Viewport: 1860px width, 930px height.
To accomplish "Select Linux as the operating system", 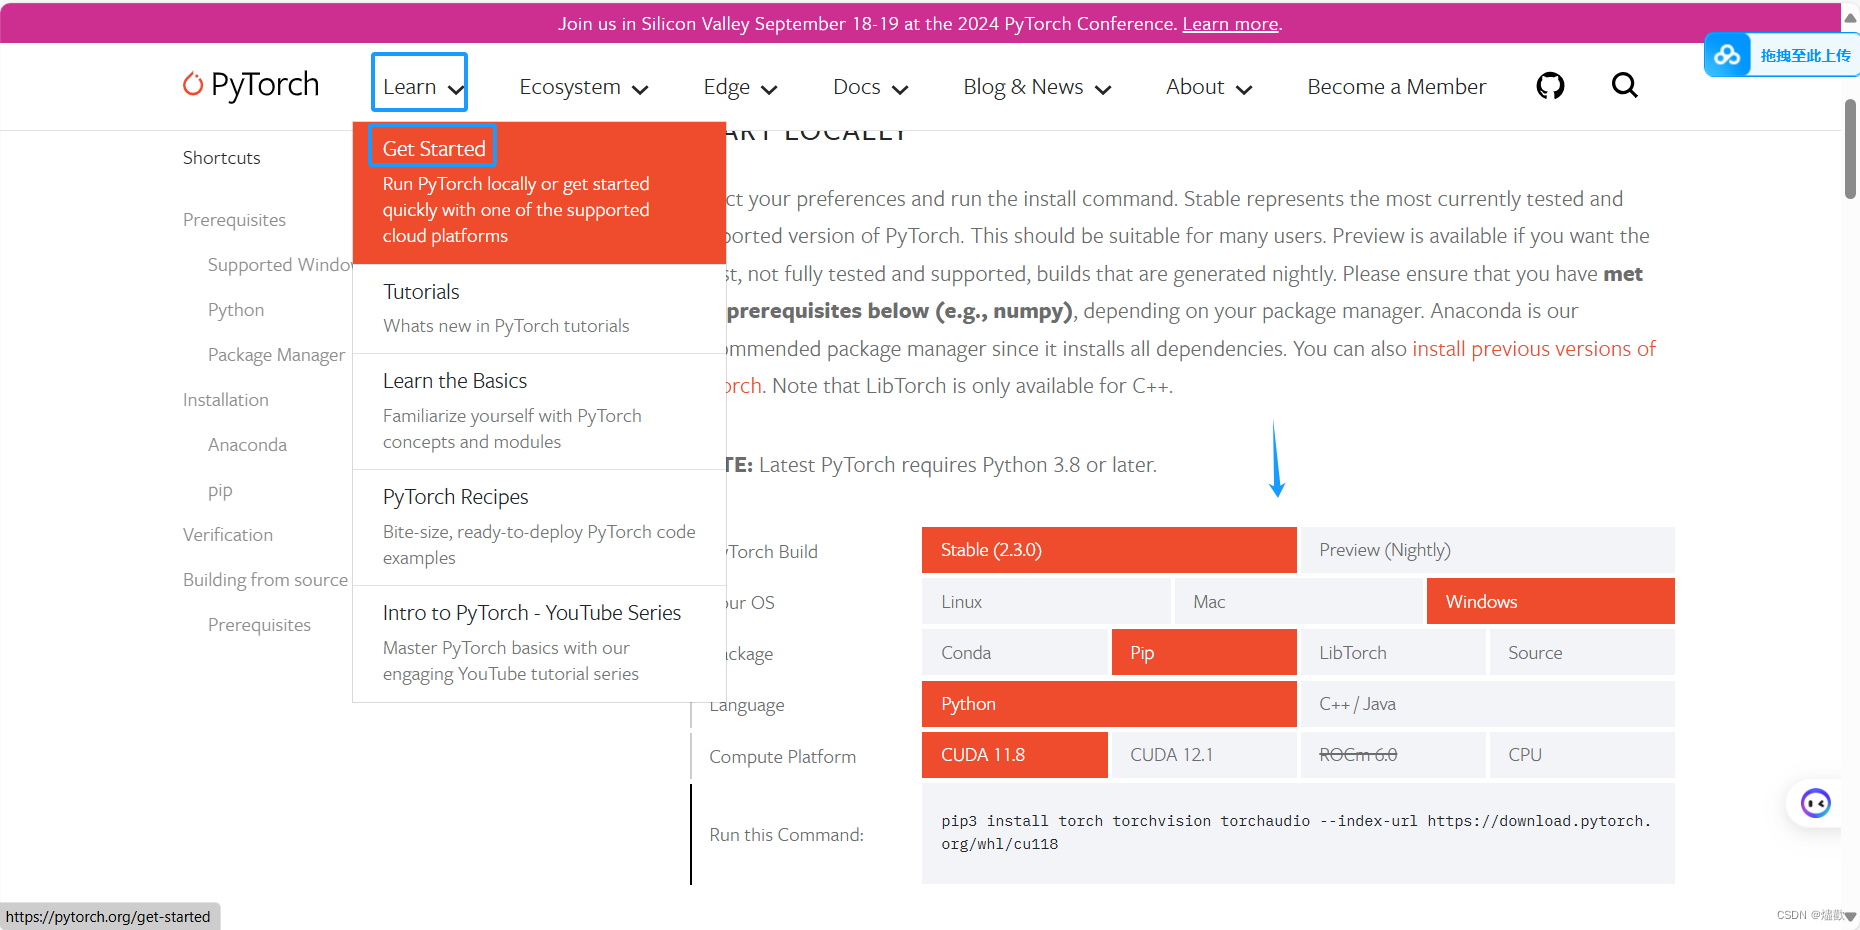I will (x=1046, y=601).
